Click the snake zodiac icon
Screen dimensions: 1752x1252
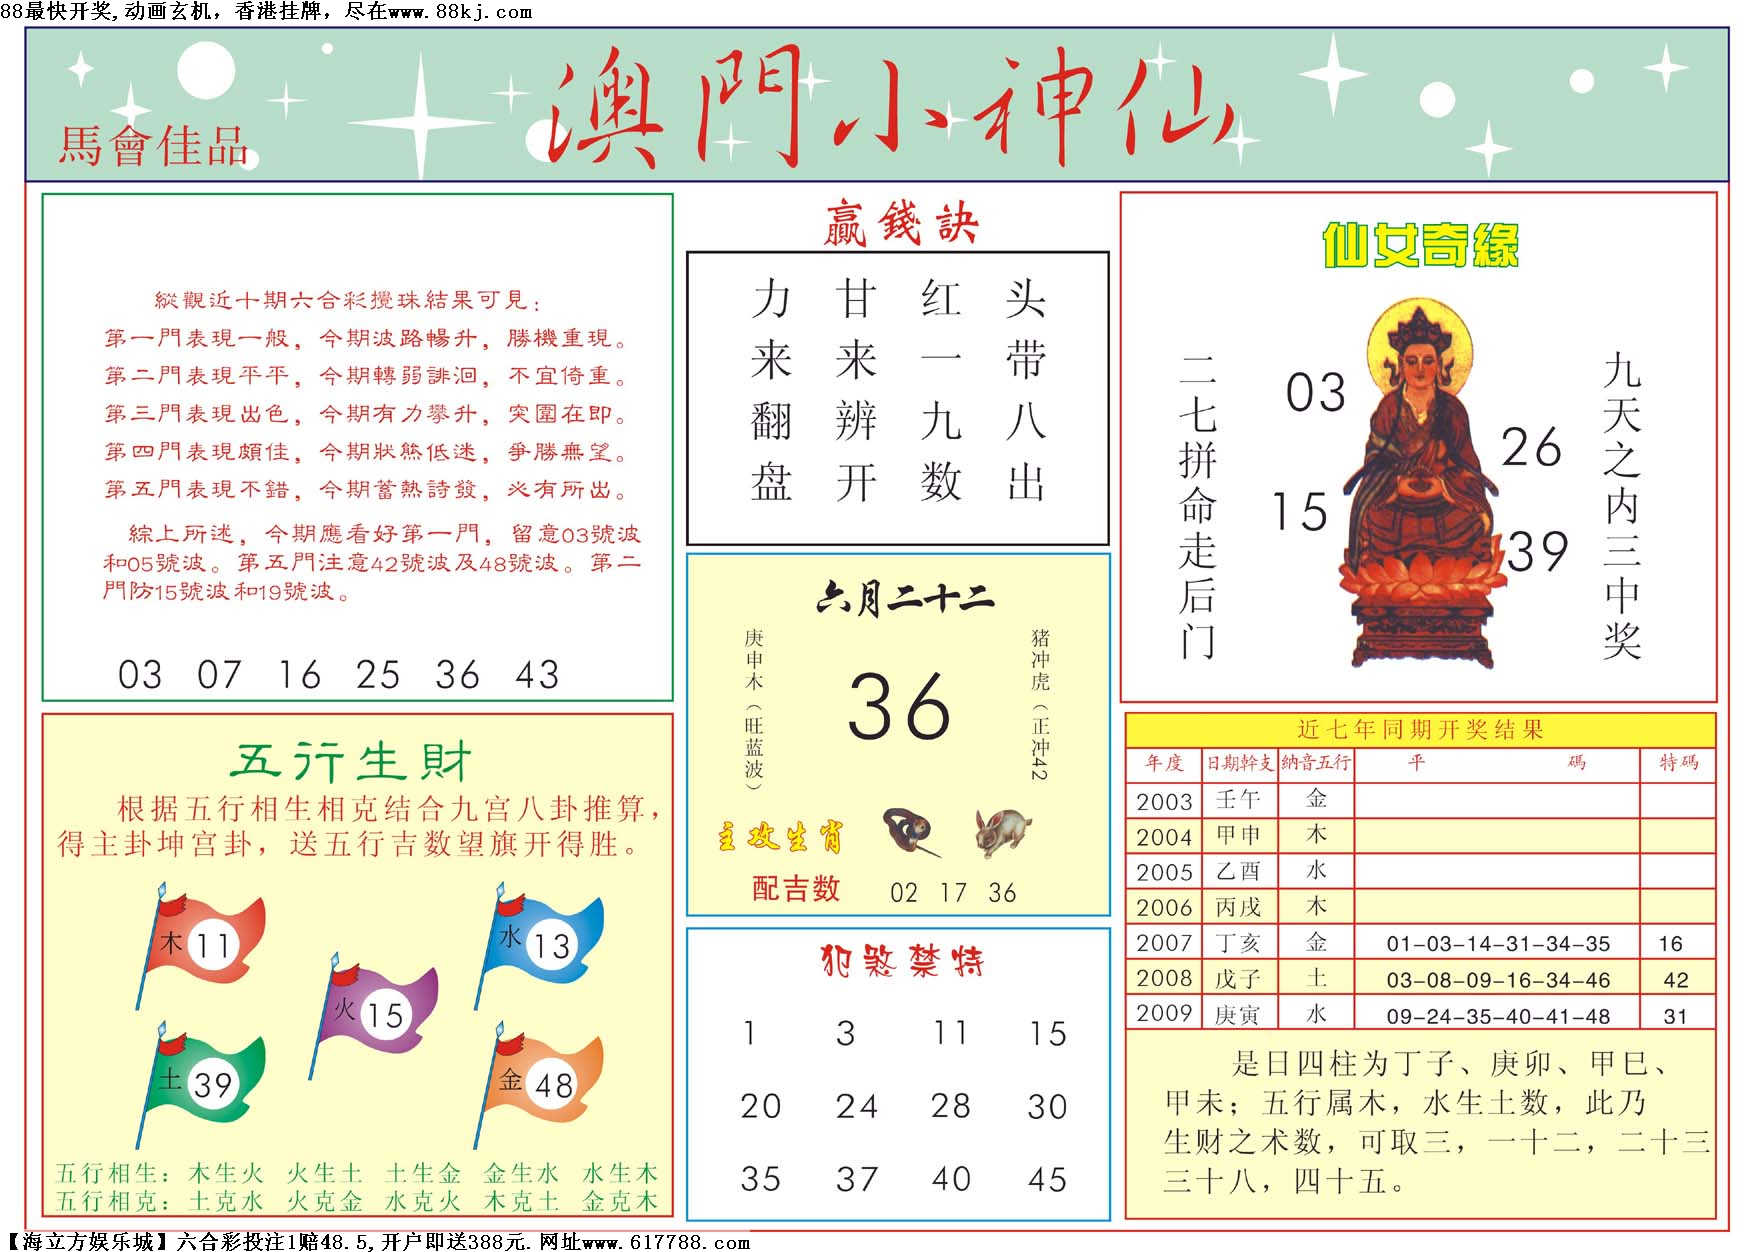(911, 833)
